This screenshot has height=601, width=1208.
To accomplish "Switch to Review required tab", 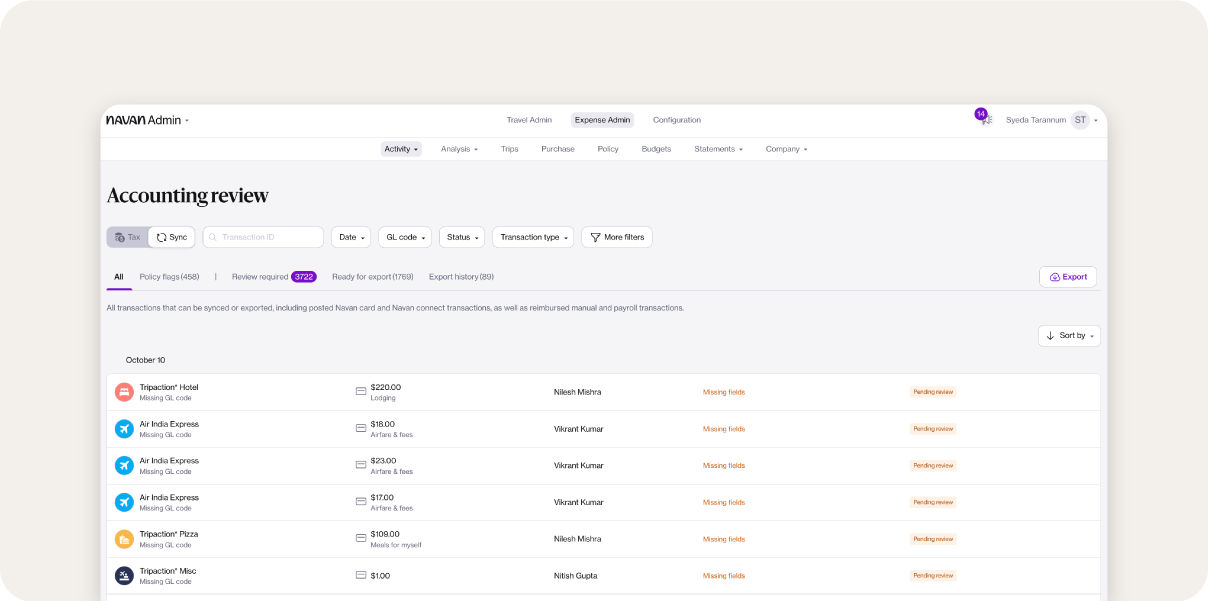I will point(274,277).
